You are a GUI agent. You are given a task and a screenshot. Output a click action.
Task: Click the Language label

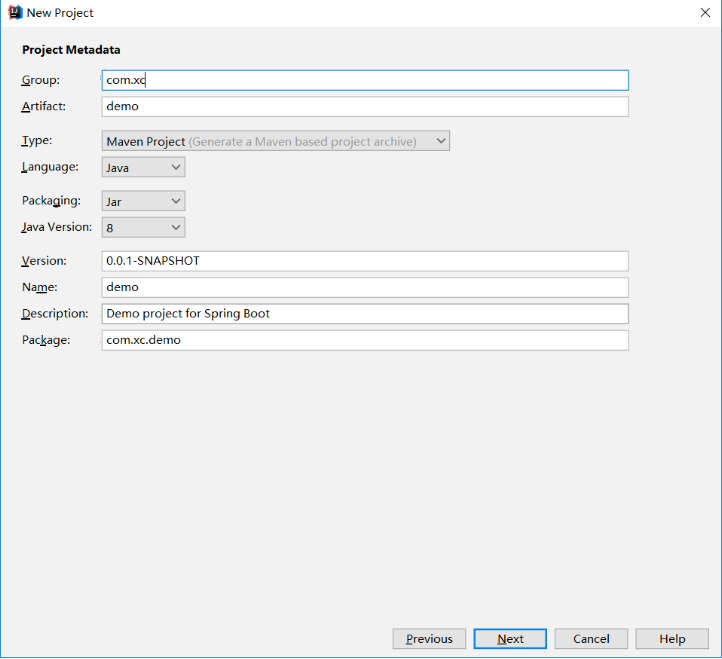click(50, 167)
